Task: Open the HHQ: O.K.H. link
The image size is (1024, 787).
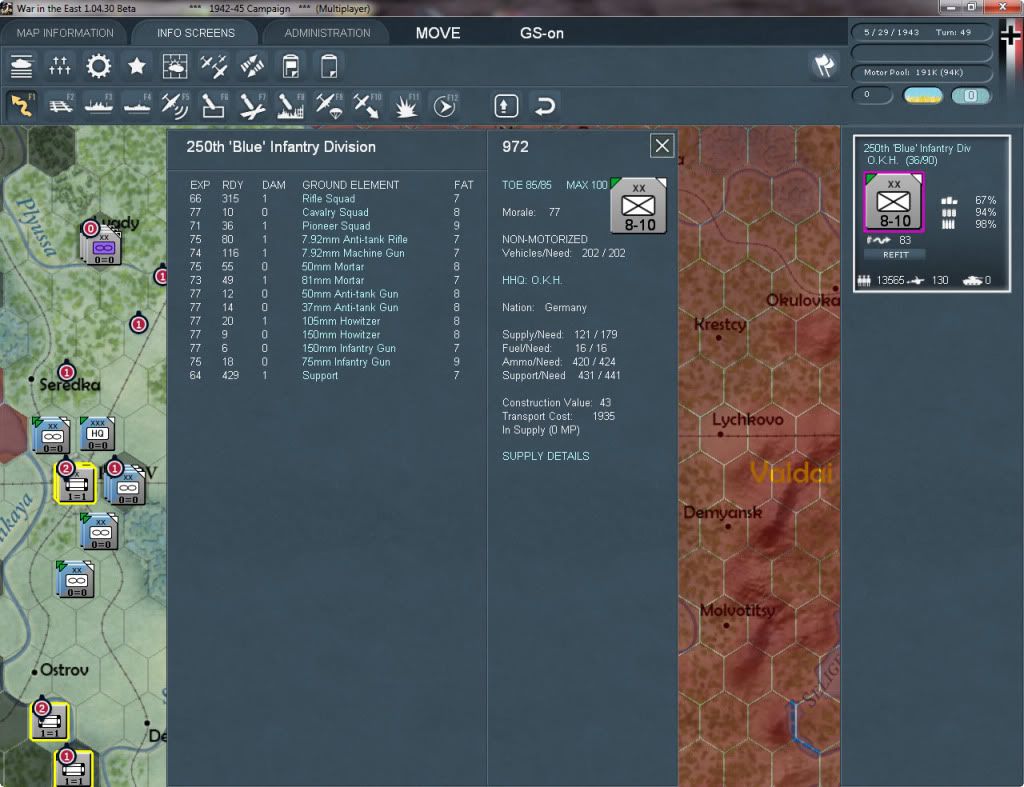Action: click(x=532, y=280)
